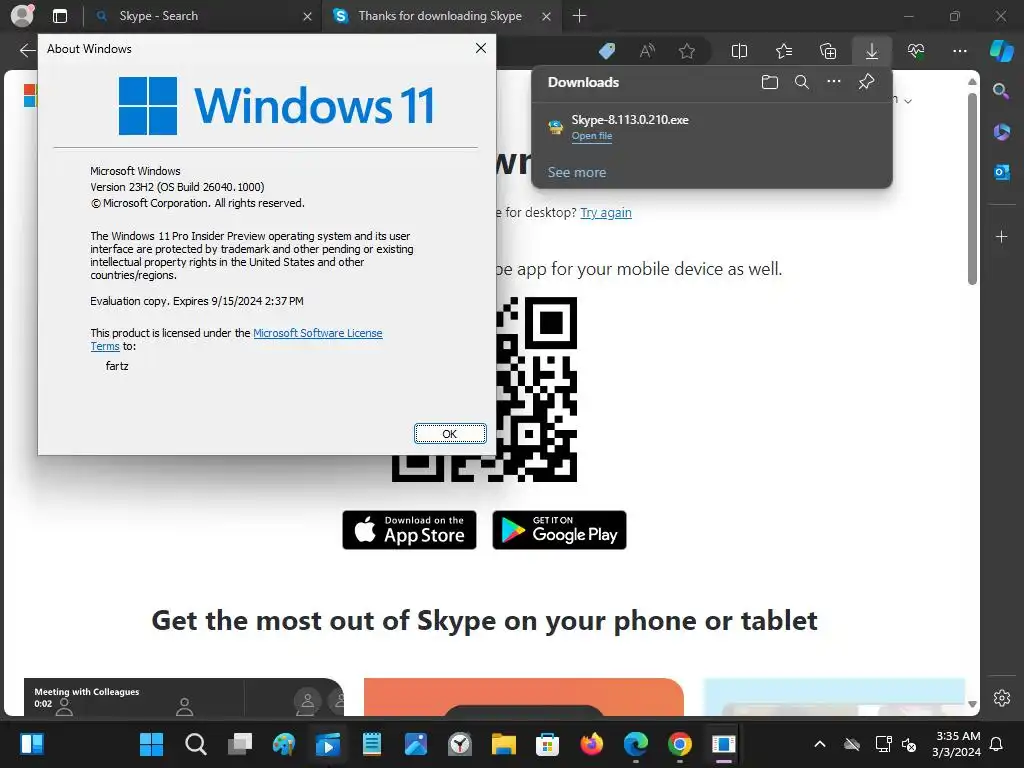
Task: Open clock showing 3:35 AM 3/3/2024
Action: (x=956, y=744)
